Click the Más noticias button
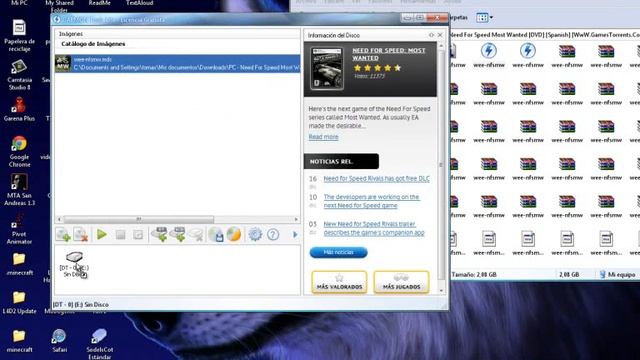The image size is (640, 360). [x=338, y=252]
